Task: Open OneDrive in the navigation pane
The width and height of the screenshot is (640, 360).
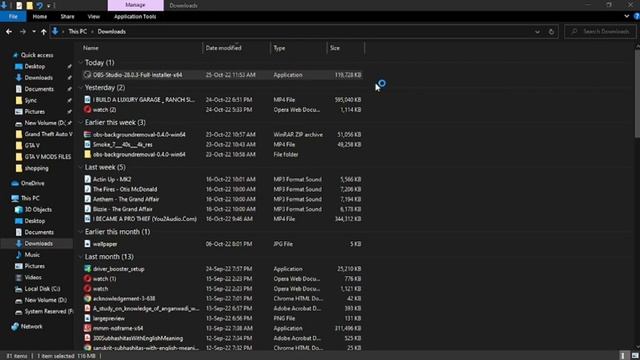Action: 32,183
